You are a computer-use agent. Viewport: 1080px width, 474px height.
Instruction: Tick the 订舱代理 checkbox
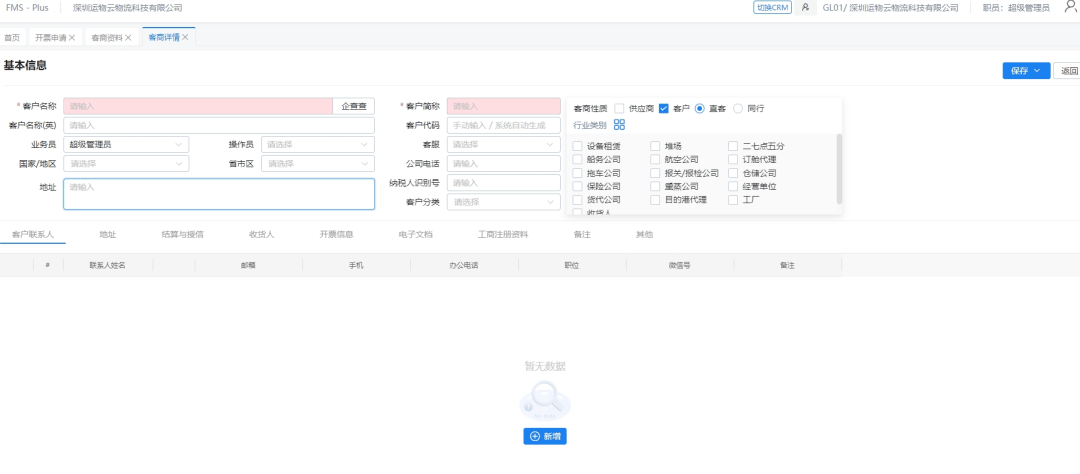click(x=733, y=159)
